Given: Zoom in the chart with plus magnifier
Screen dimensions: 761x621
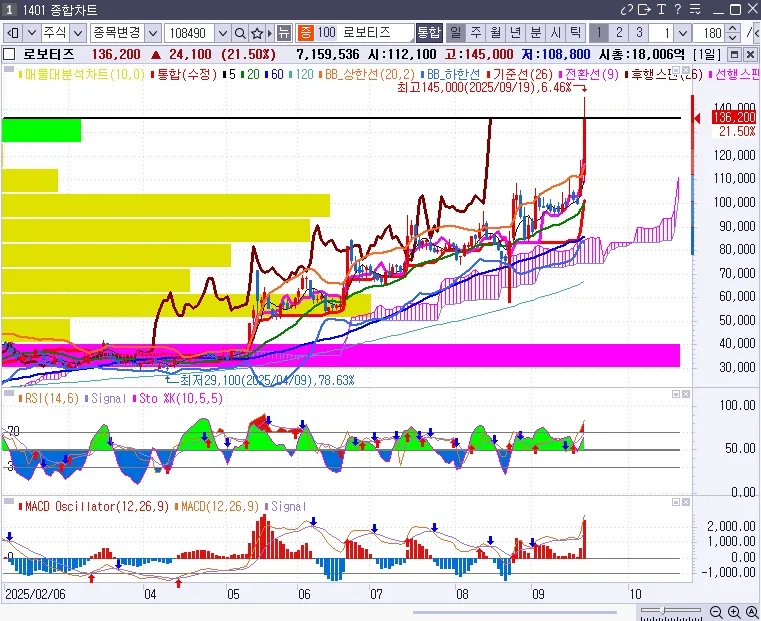Looking at the screenshot, I should tap(734, 611).
